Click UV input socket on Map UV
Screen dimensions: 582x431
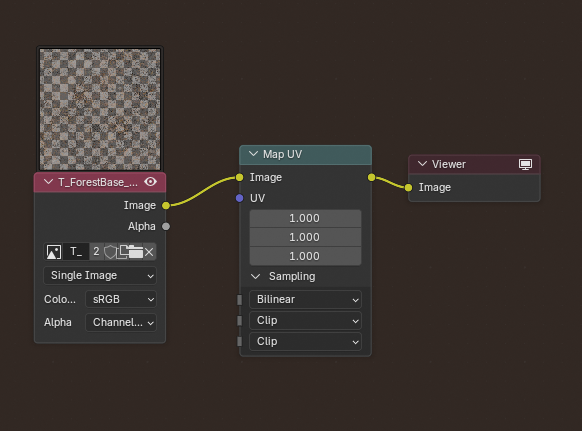(239, 198)
